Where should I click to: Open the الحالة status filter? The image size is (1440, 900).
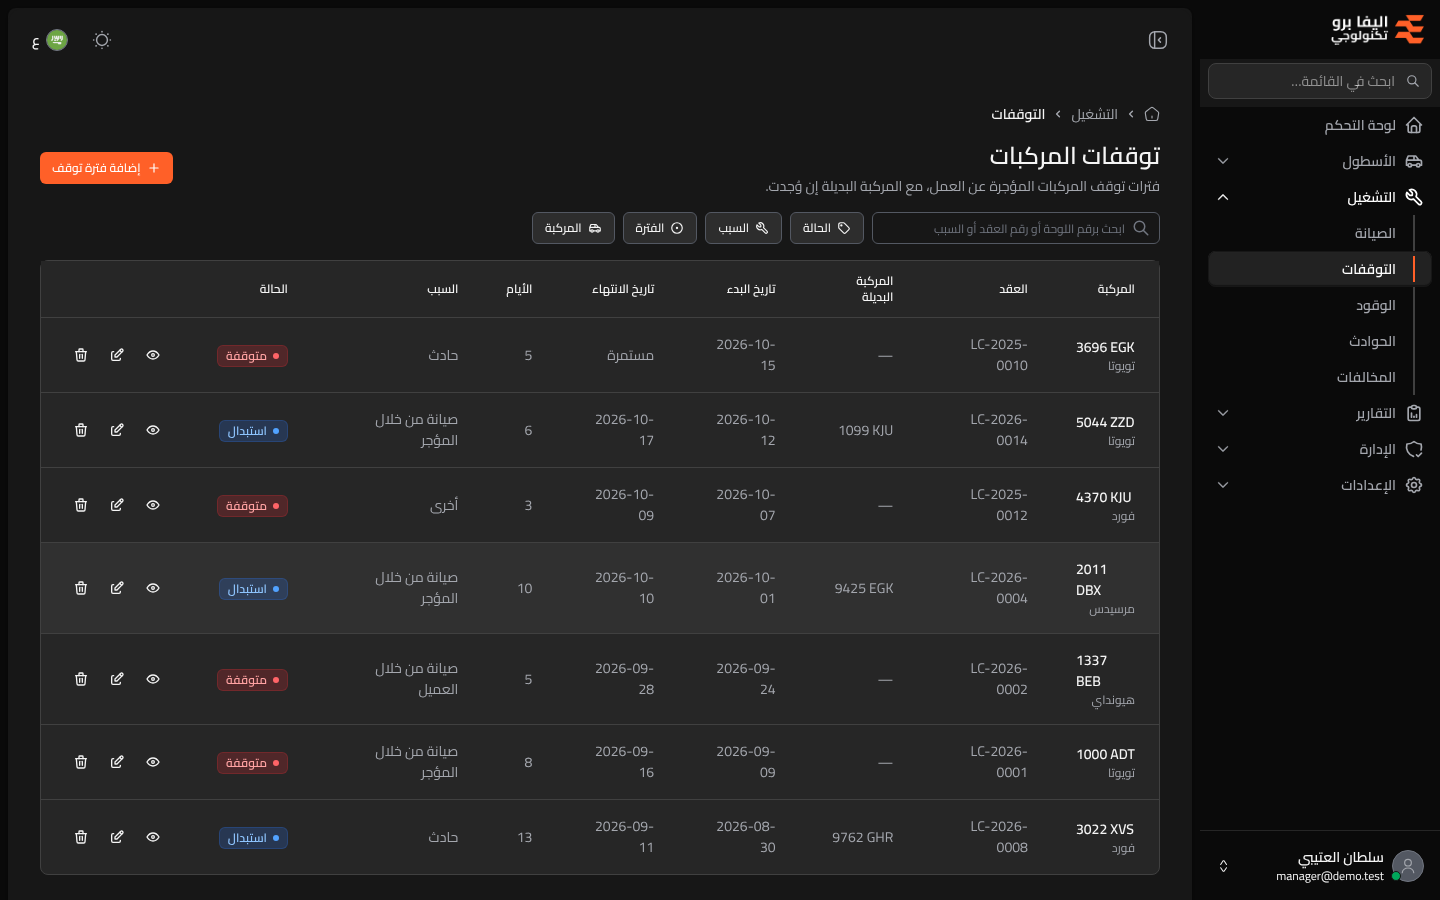click(x=827, y=228)
